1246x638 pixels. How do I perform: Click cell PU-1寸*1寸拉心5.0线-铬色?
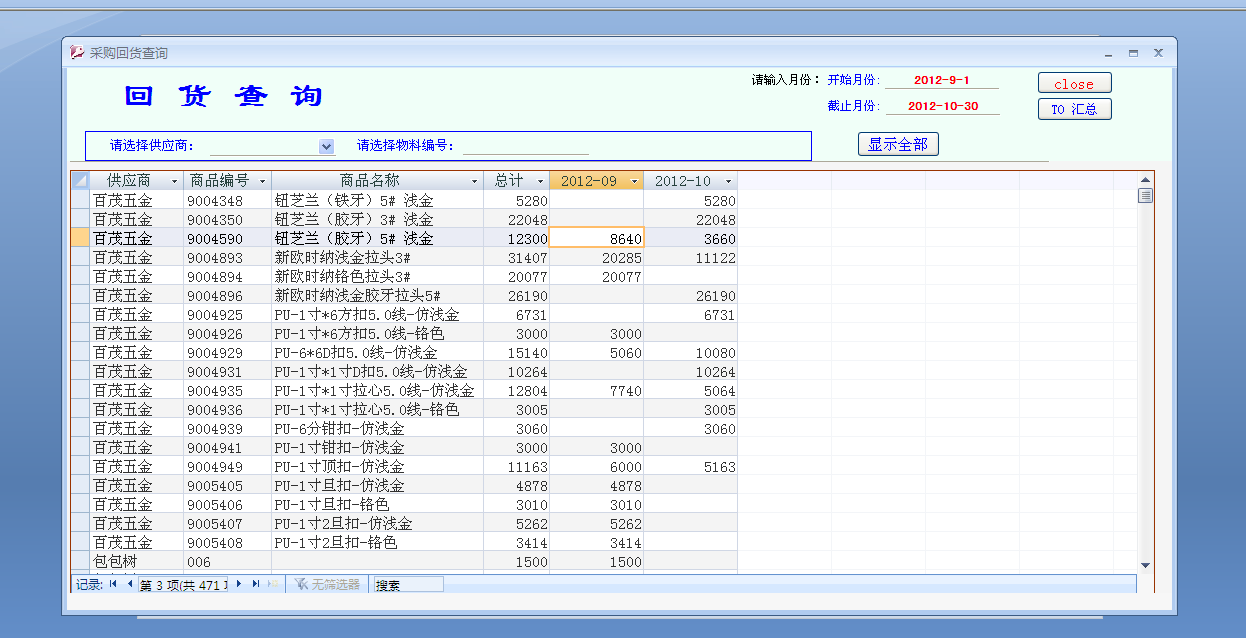tap(377, 409)
